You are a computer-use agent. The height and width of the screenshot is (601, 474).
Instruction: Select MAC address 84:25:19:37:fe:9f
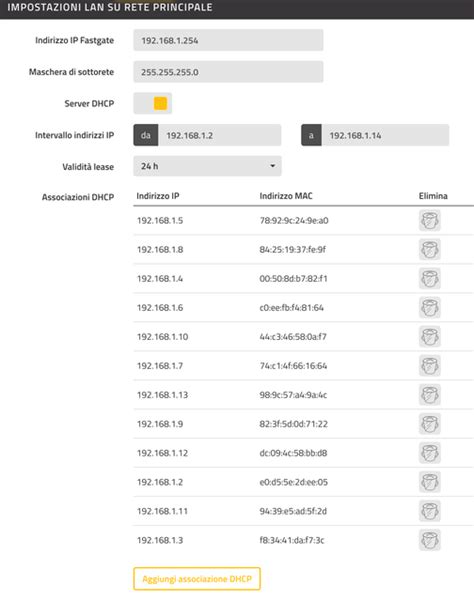pyautogui.click(x=293, y=250)
